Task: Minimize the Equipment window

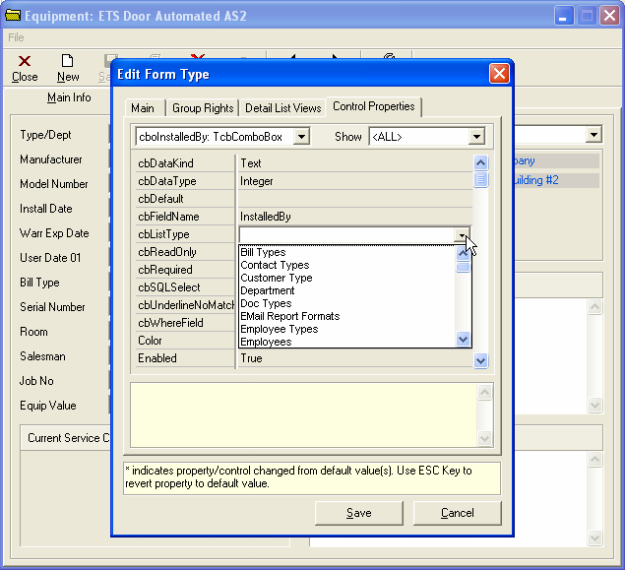Action: [x=564, y=16]
